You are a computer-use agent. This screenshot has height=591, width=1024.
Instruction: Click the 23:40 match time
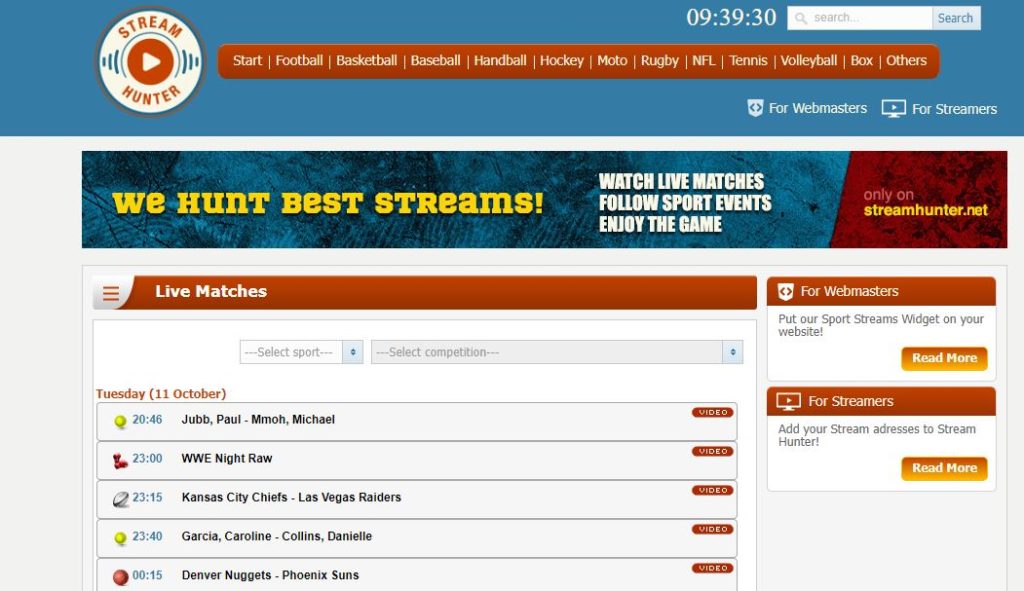pos(147,536)
